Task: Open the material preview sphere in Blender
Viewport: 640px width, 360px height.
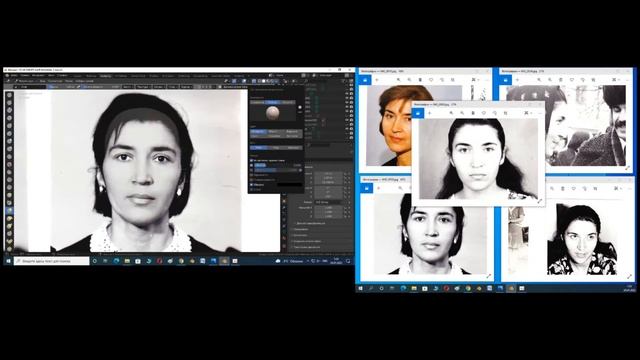Action: [x=272, y=113]
